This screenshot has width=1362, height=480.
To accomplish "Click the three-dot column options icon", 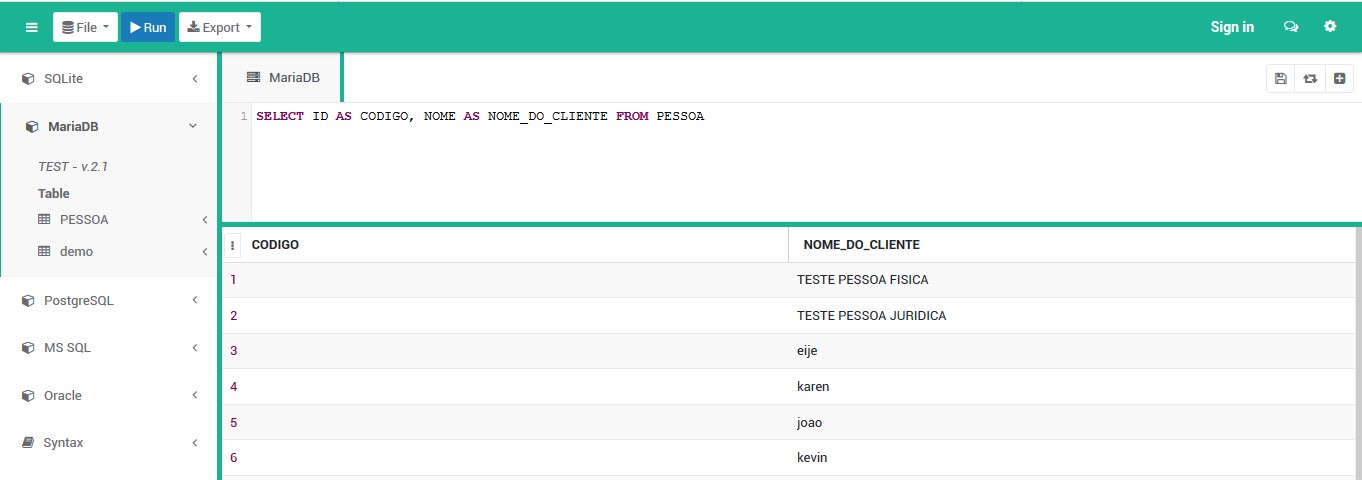I will pos(233,245).
